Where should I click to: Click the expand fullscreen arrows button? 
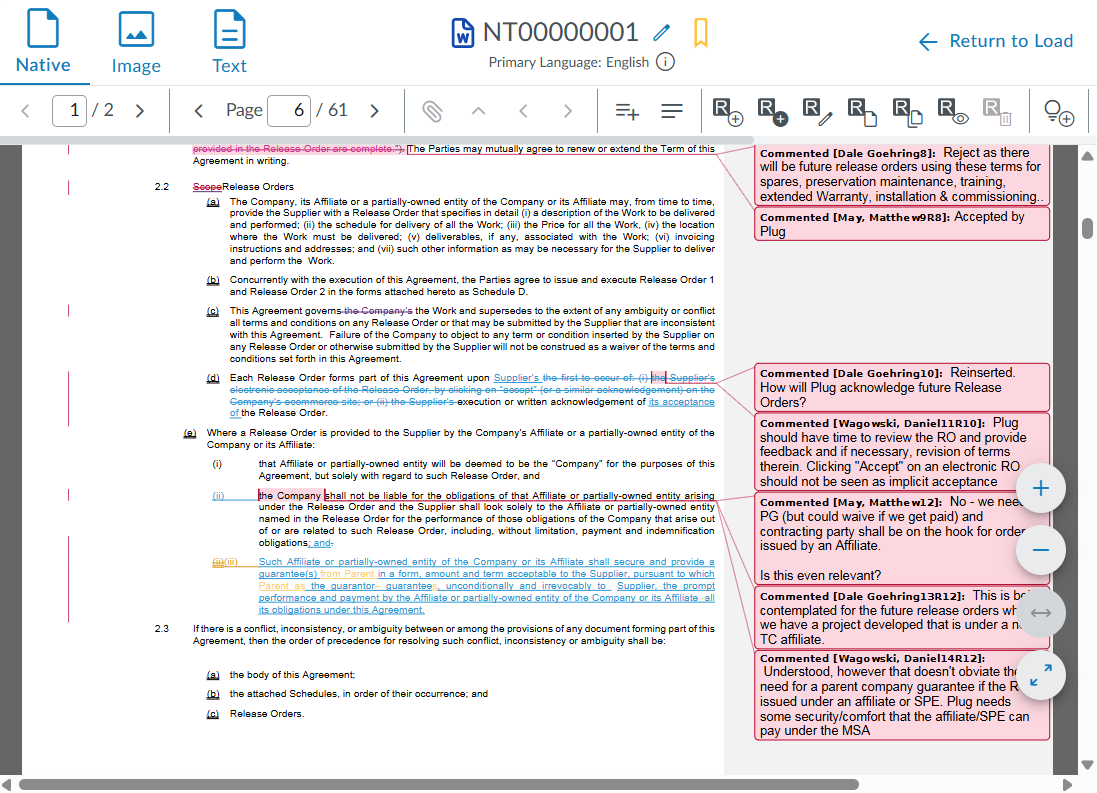click(x=1040, y=675)
